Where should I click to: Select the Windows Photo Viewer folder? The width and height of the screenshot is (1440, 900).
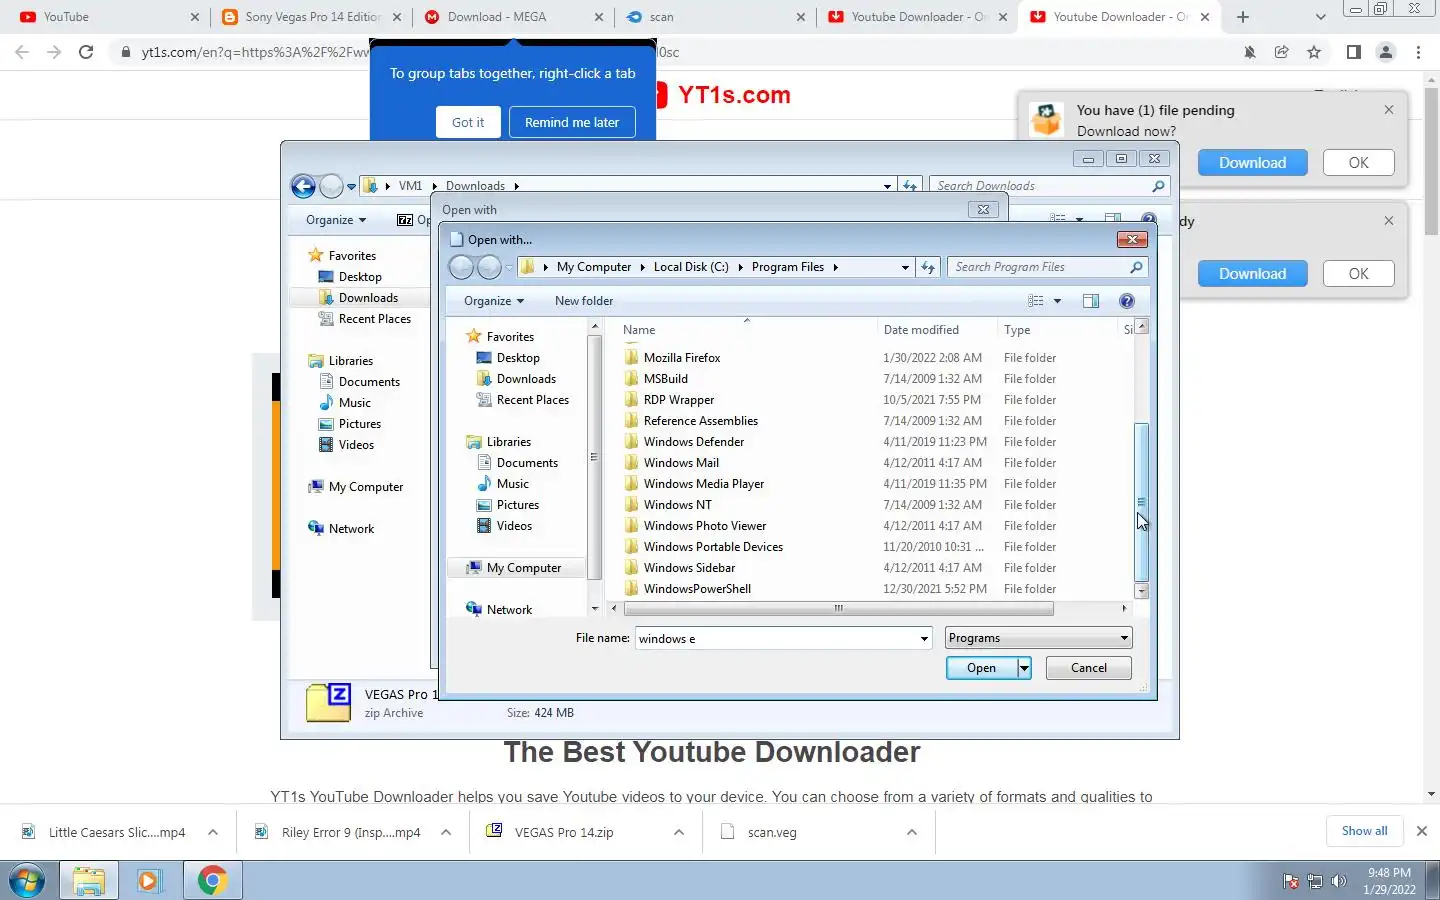704,526
